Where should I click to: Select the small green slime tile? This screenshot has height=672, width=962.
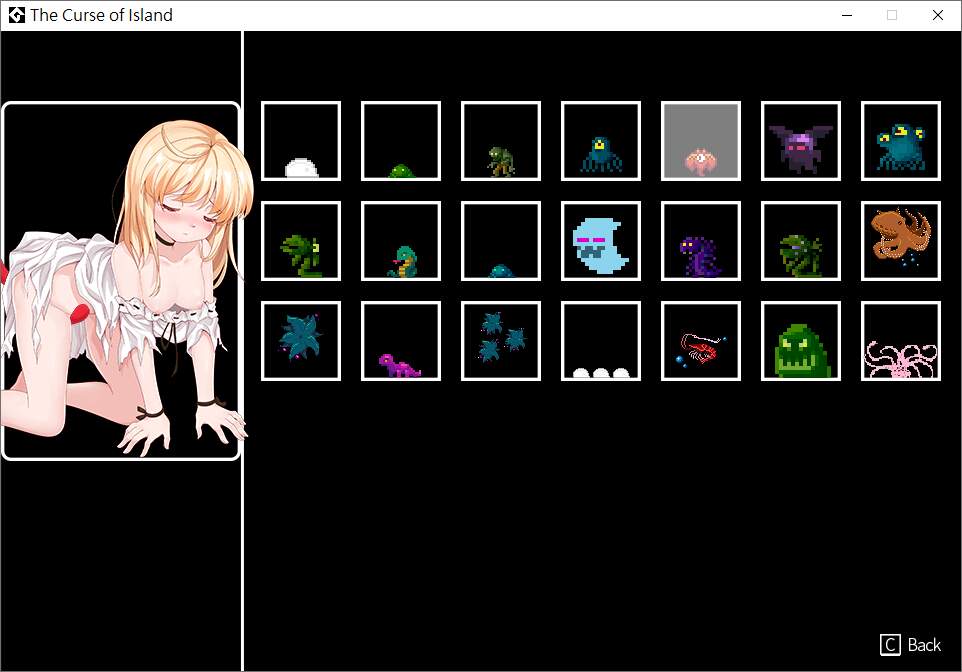point(401,141)
